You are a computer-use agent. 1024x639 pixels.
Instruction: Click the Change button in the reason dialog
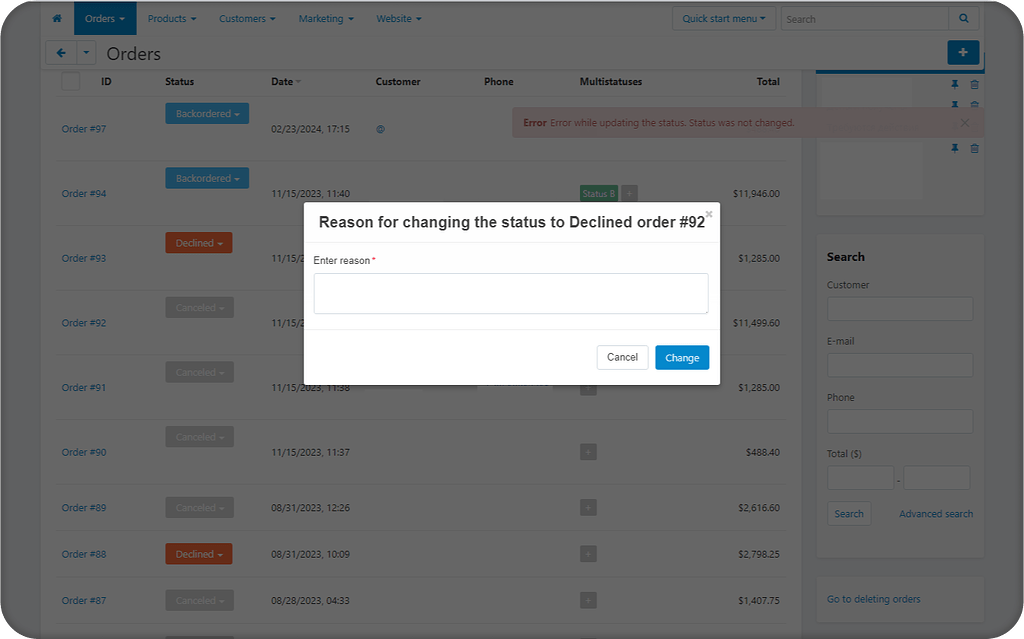[682, 357]
